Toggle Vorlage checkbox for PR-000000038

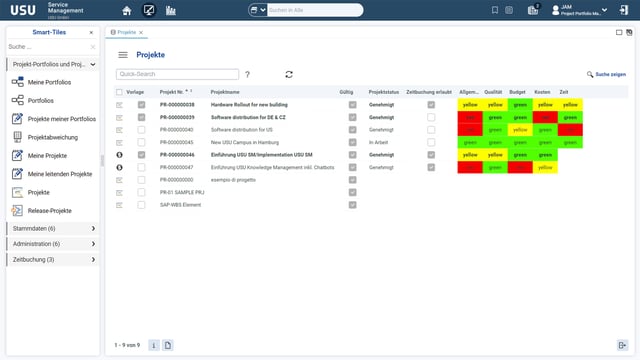(x=141, y=105)
